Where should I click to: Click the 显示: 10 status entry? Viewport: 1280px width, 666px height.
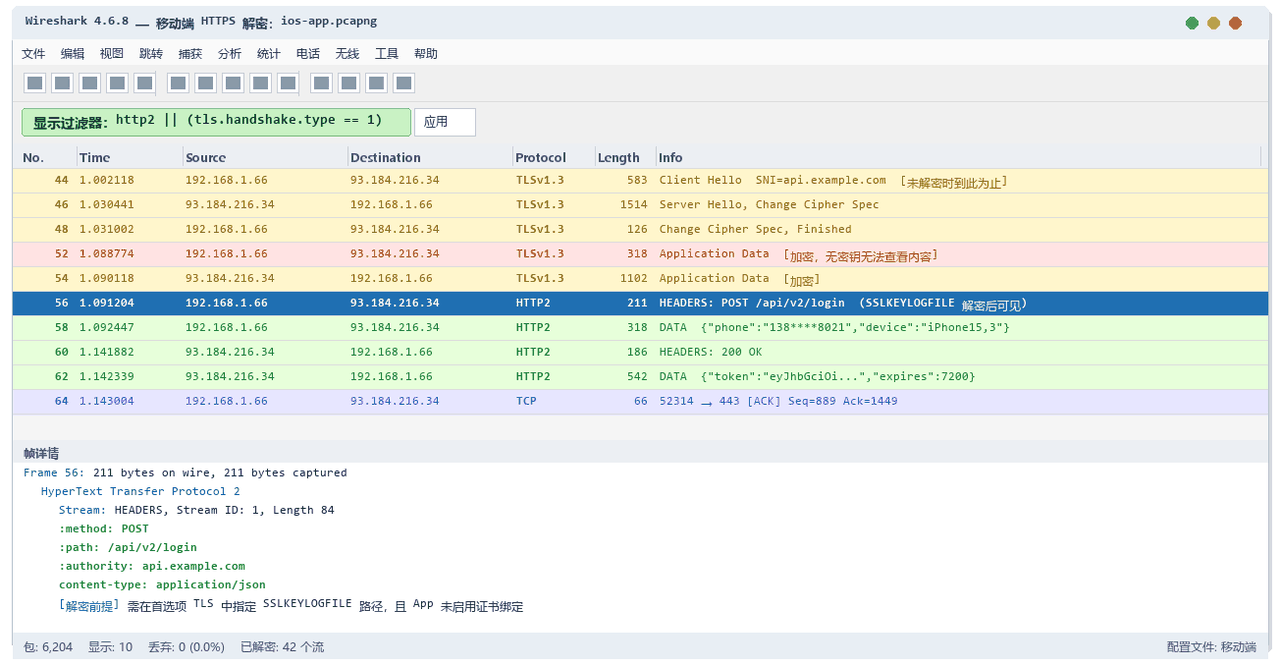[x=110, y=647]
